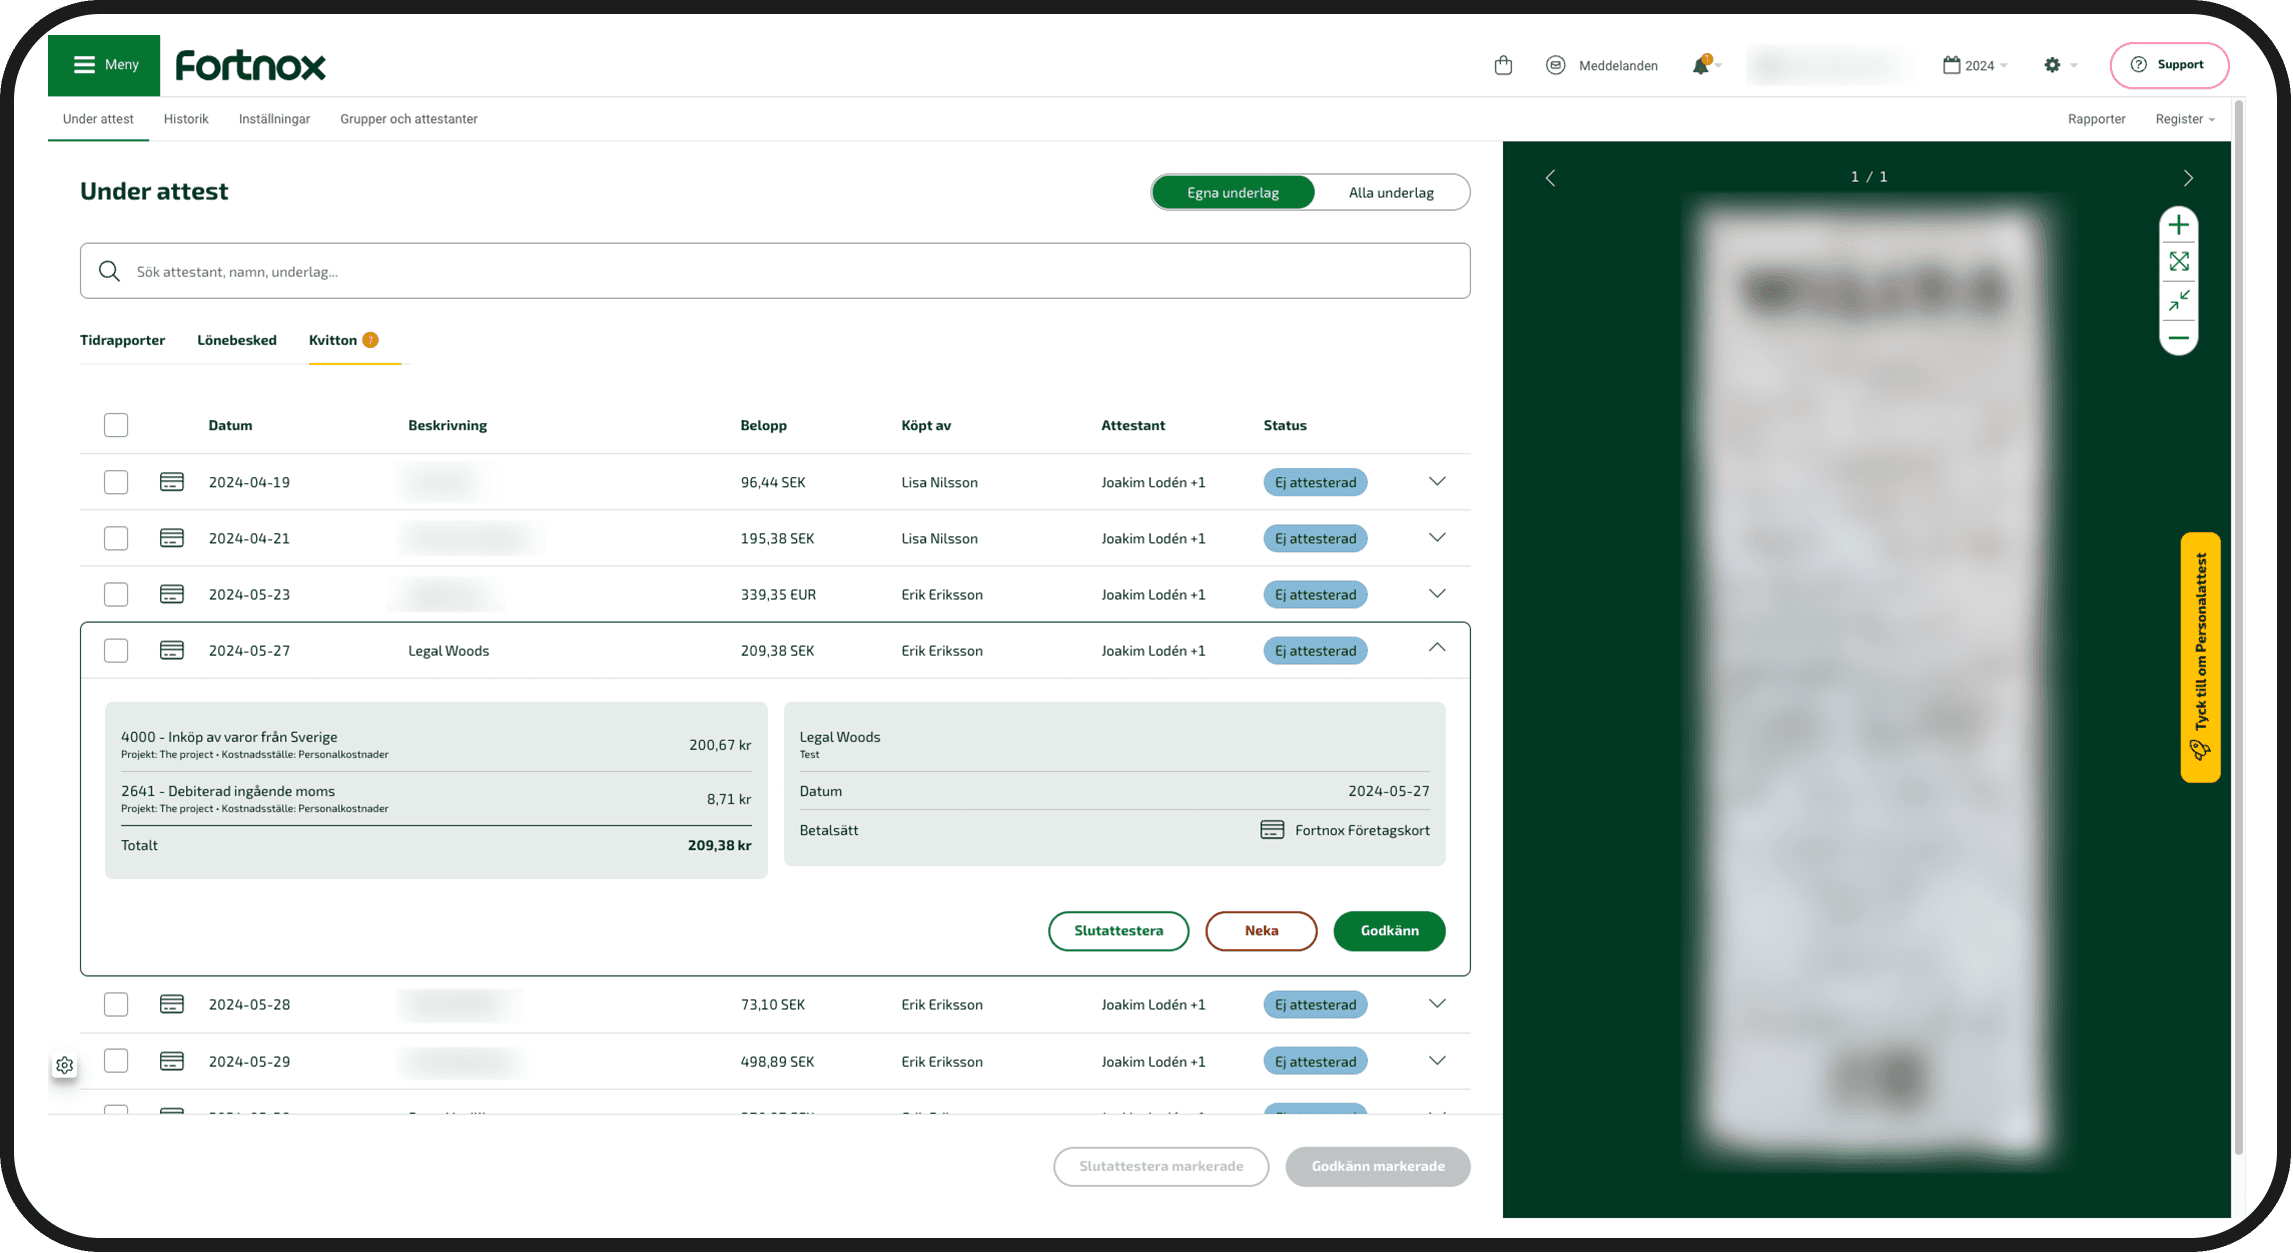The image size is (2293, 1253).
Task: Go to next receipt page arrow
Action: (x=2188, y=178)
